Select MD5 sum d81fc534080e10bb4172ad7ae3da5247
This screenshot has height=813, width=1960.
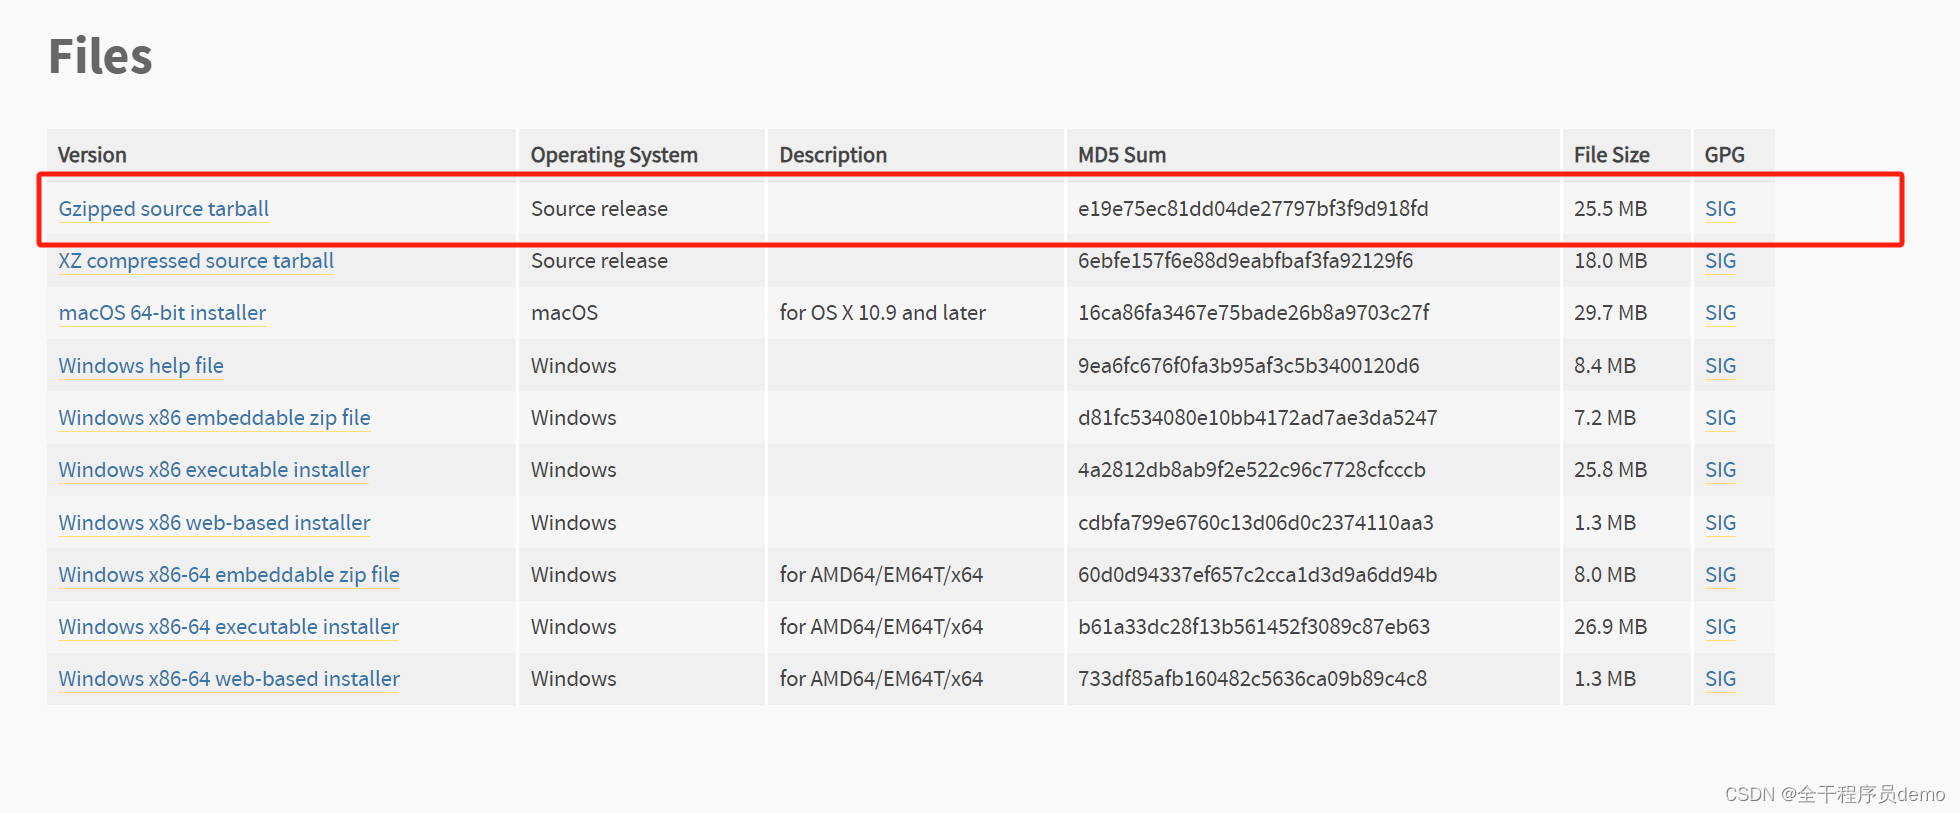[x=1257, y=418]
